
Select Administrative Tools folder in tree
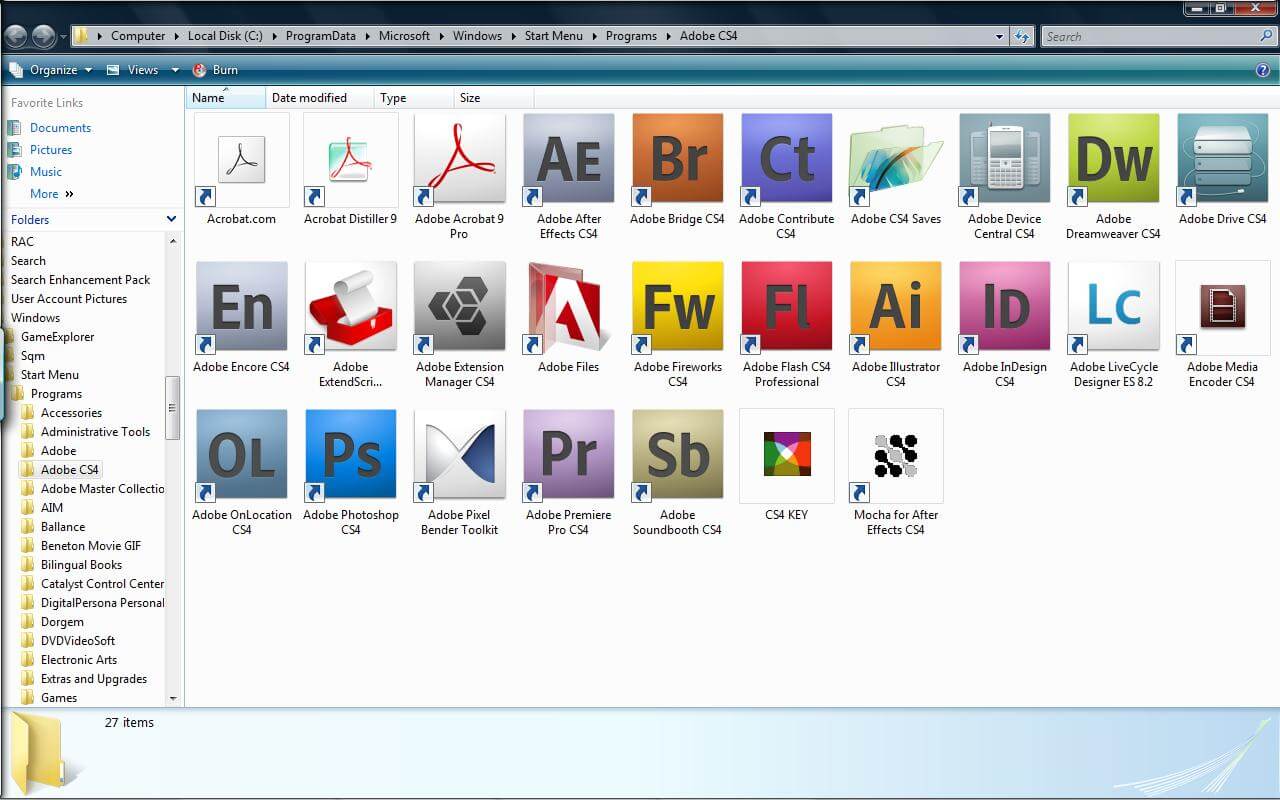pos(95,432)
